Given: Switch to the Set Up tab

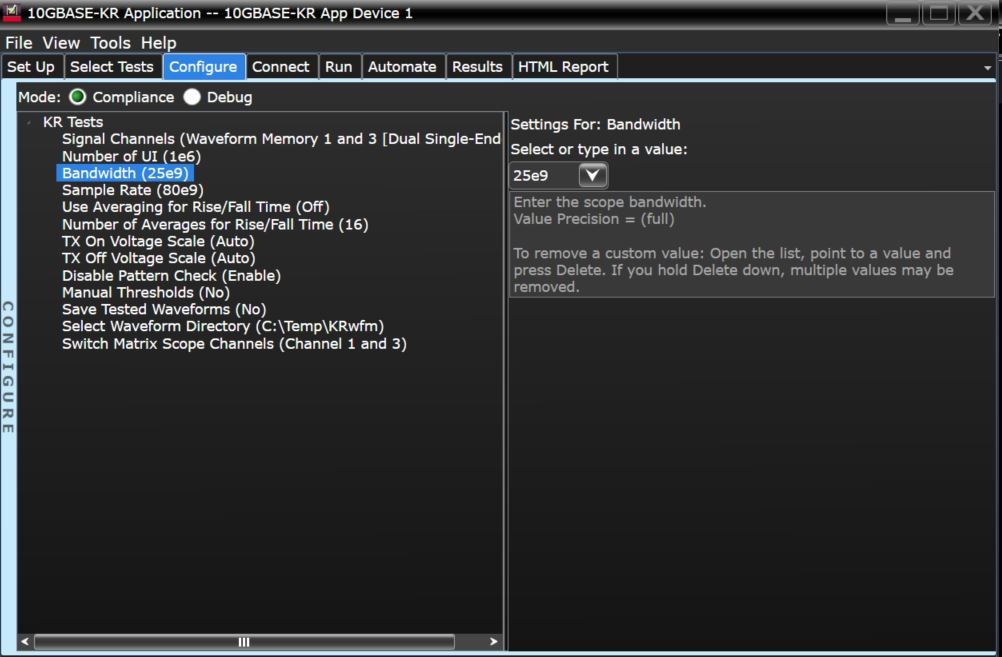Looking at the screenshot, I should (31, 66).
